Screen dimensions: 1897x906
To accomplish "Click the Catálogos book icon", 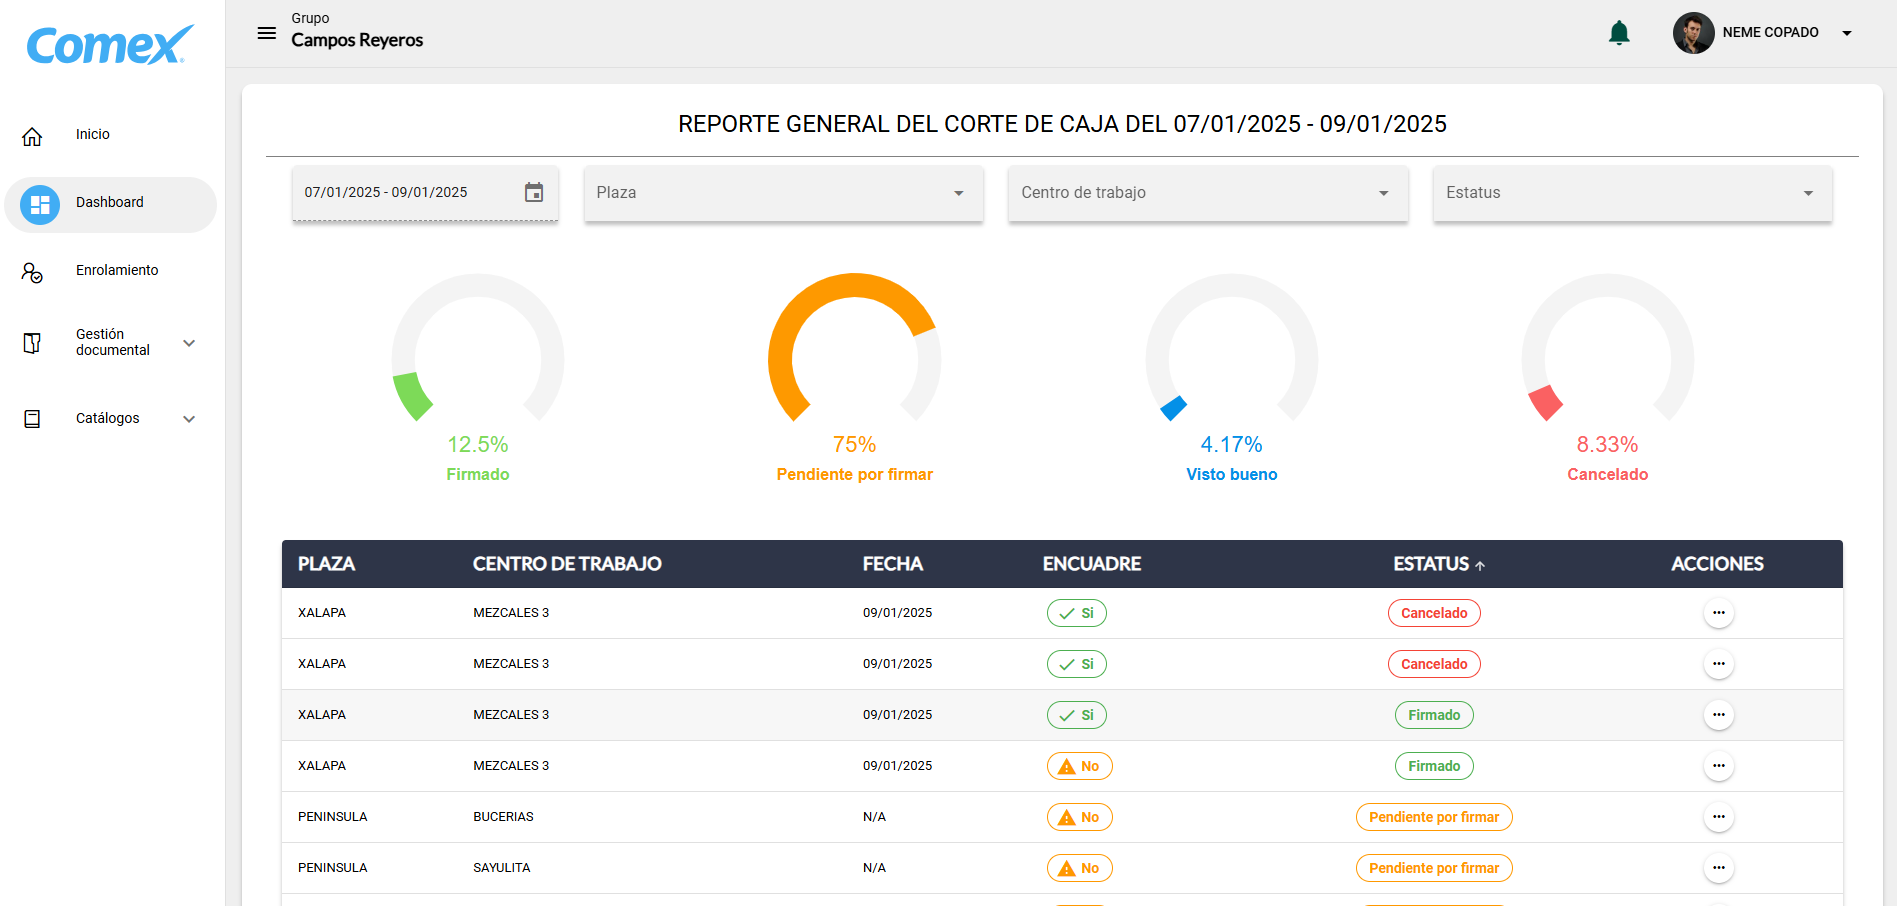I will 32,419.
